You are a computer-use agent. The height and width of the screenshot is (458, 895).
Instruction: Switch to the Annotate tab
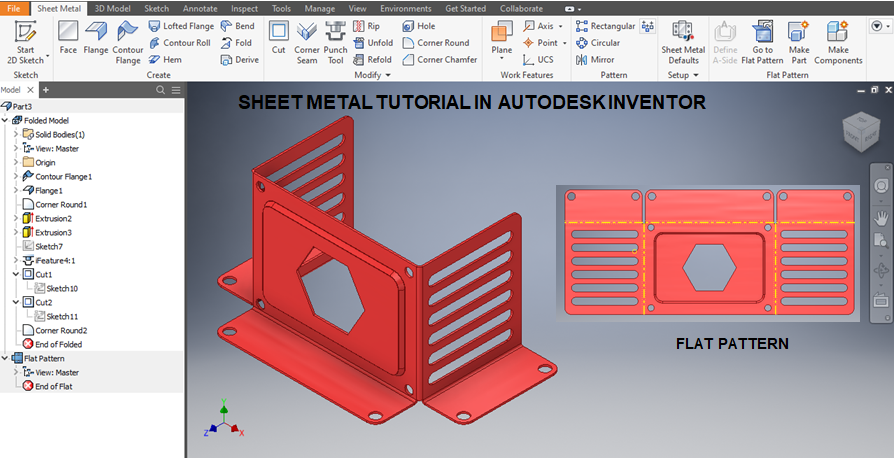coord(200,9)
